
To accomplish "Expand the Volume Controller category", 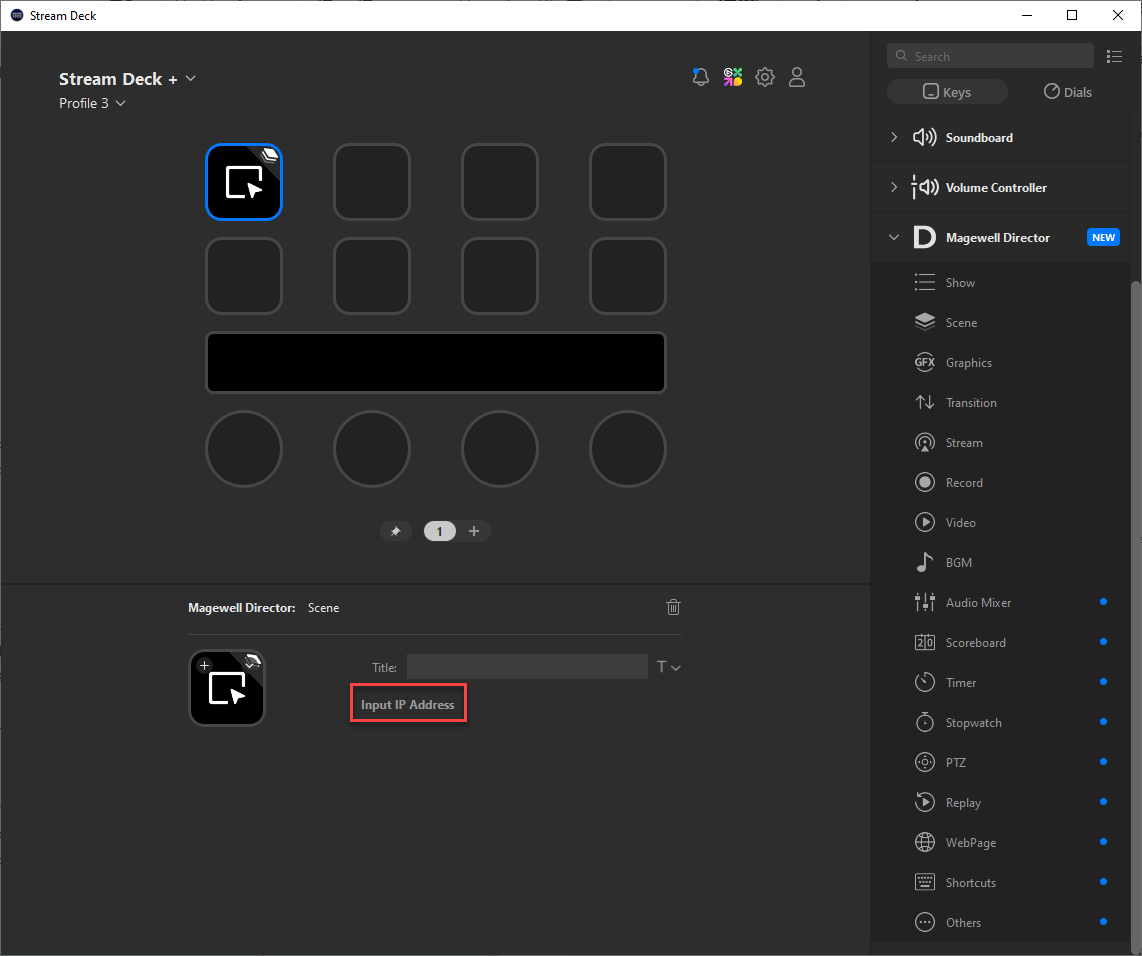I will 894,187.
